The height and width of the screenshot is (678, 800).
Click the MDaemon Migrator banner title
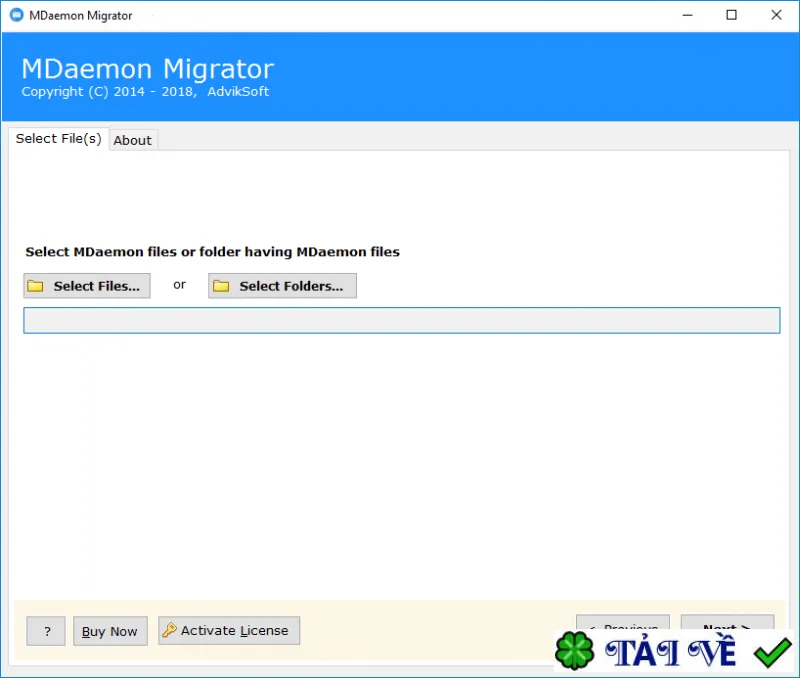tap(148, 69)
